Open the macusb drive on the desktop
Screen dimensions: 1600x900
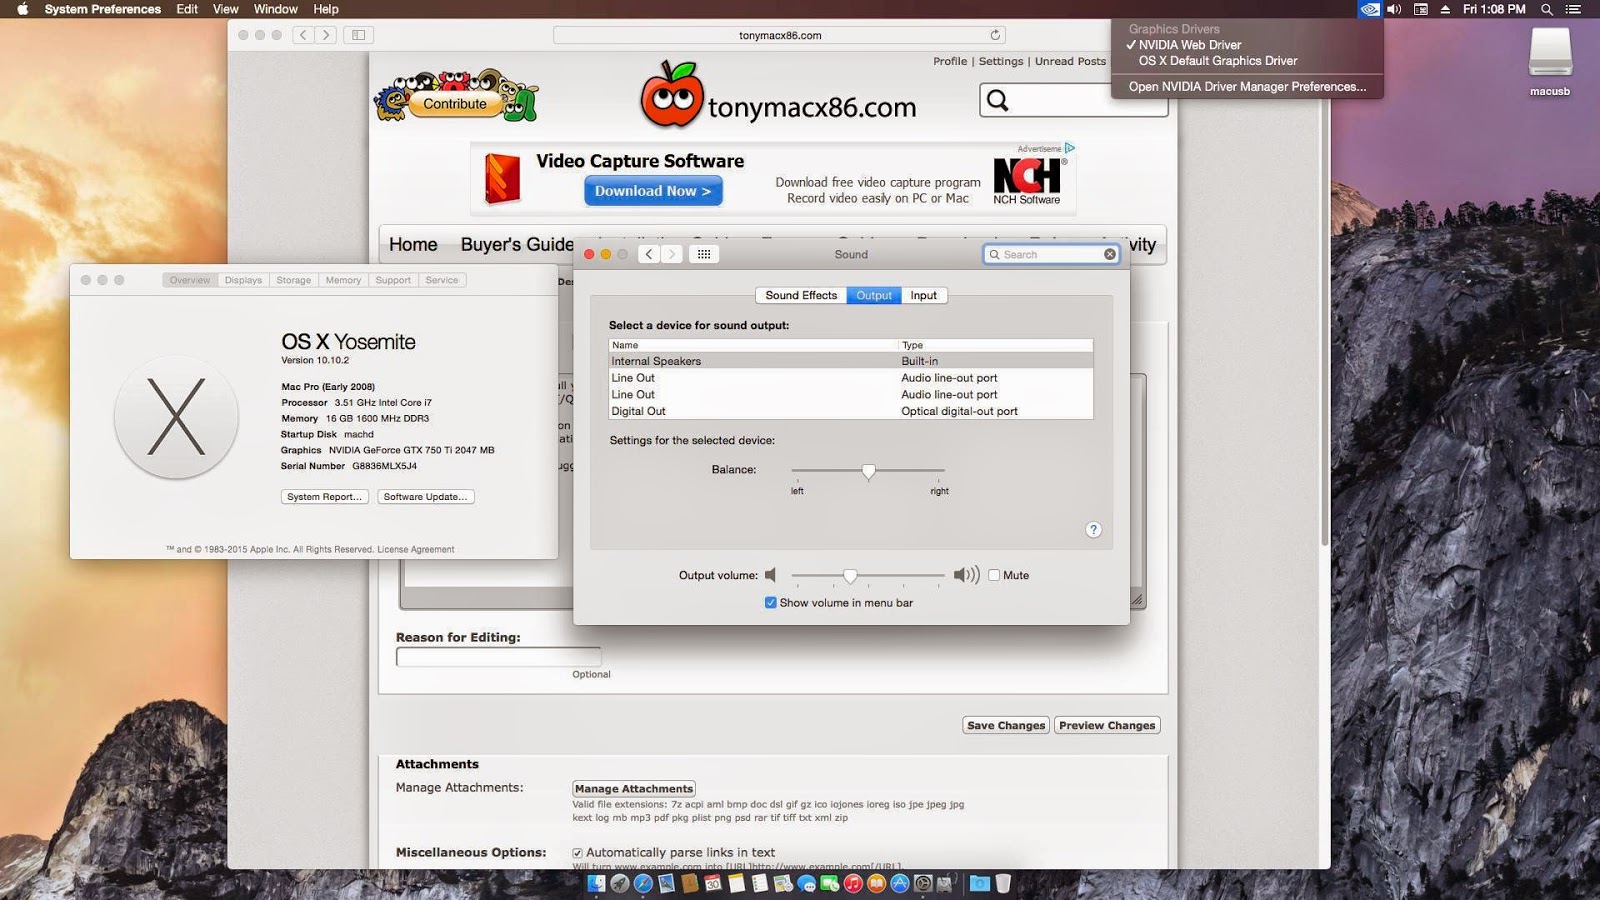[1550, 60]
